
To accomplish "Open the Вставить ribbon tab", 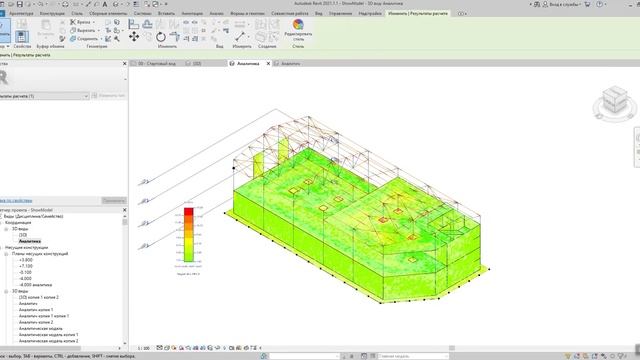I will (x=166, y=13).
